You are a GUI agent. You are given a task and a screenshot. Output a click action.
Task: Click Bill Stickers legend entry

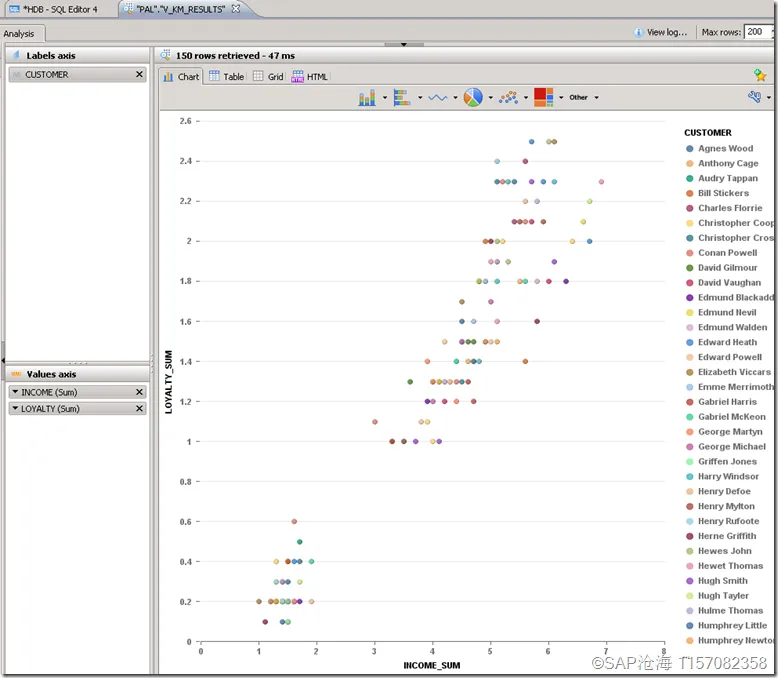coord(717,193)
